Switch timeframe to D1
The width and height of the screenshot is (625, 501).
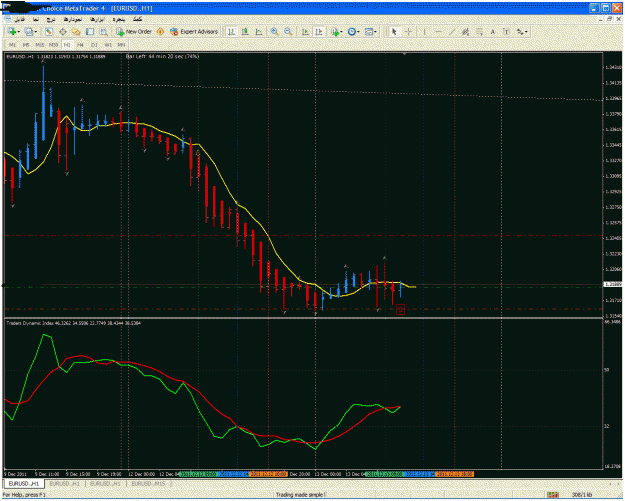click(x=94, y=45)
